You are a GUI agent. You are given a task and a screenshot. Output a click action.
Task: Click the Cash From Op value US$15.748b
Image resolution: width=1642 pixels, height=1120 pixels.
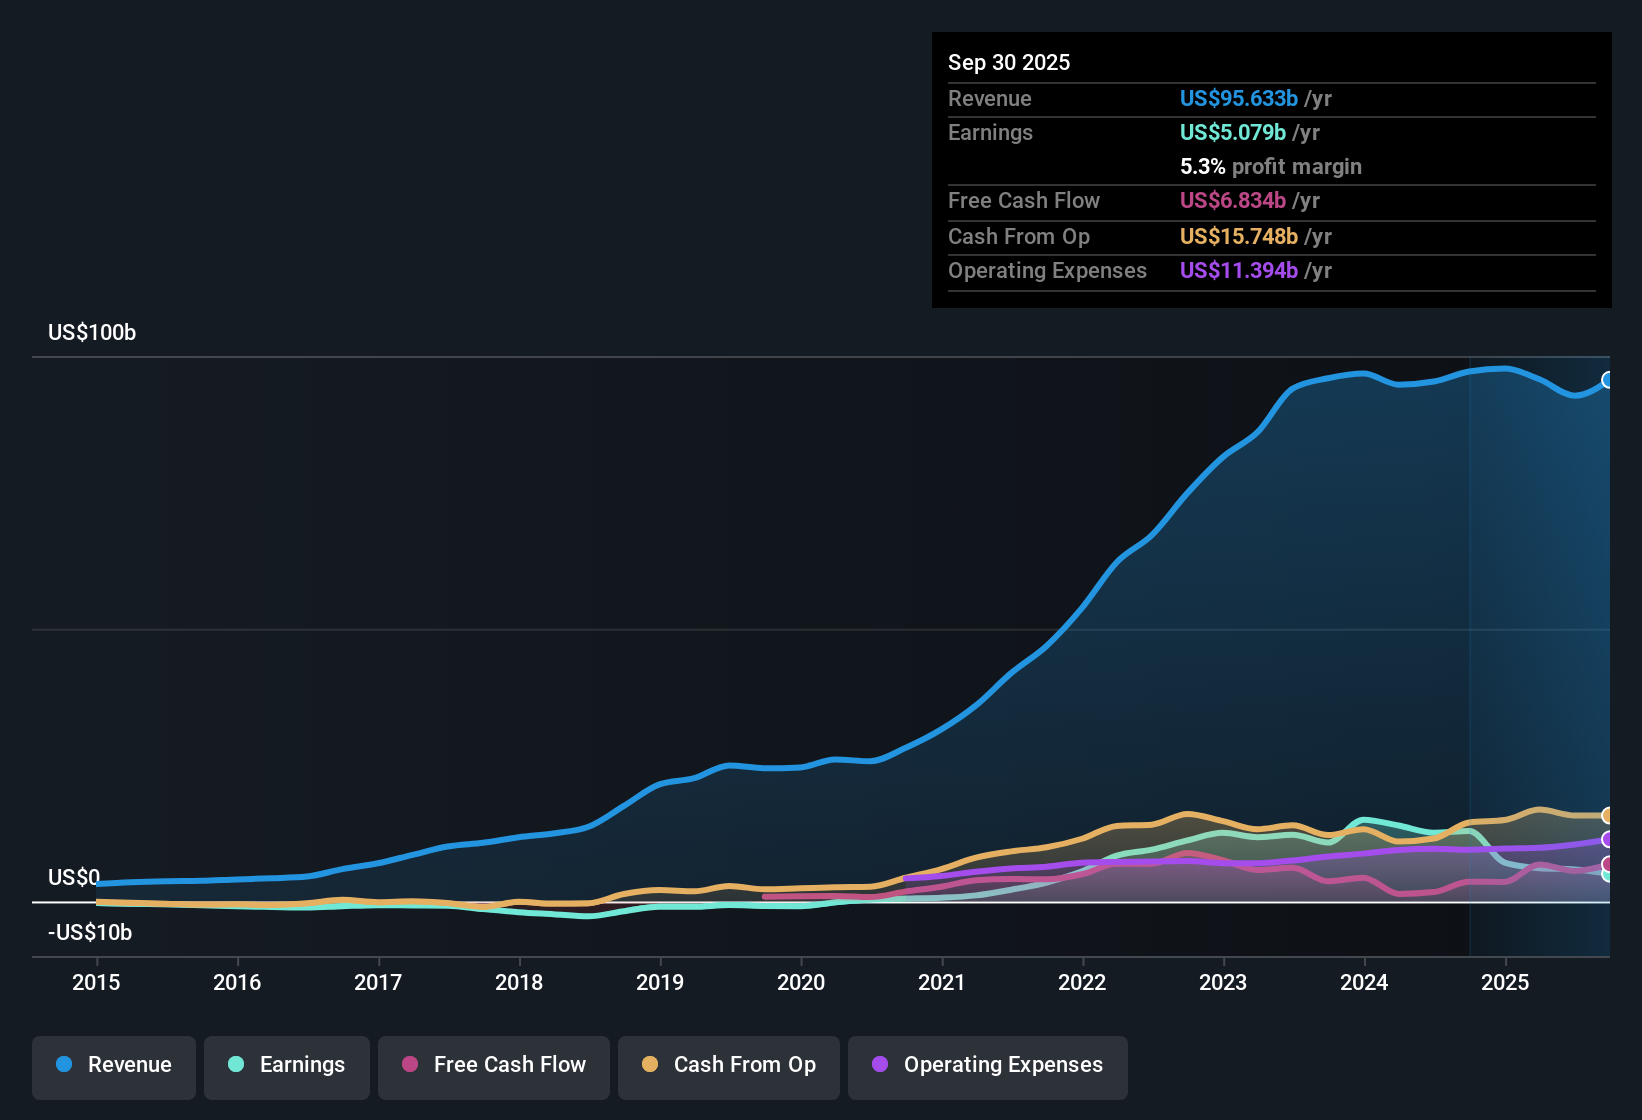point(1239,237)
